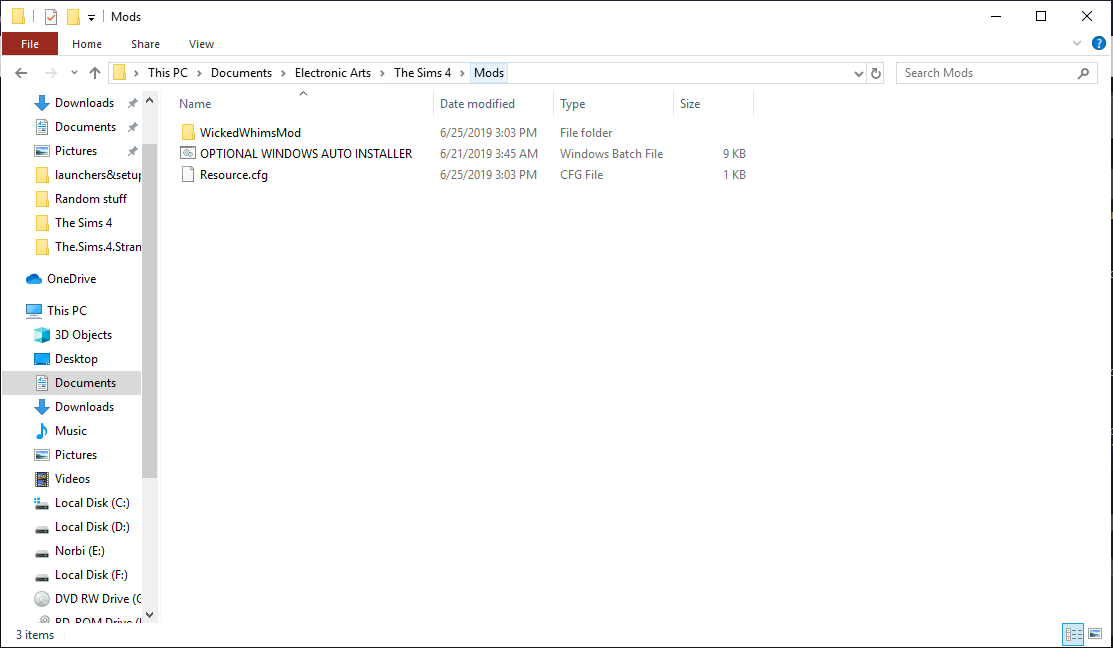Image resolution: width=1113 pixels, height=648 pixels.
Task: Expand chevron after The Sims 4 breadcrumb
Action: [x=463, y=73]
